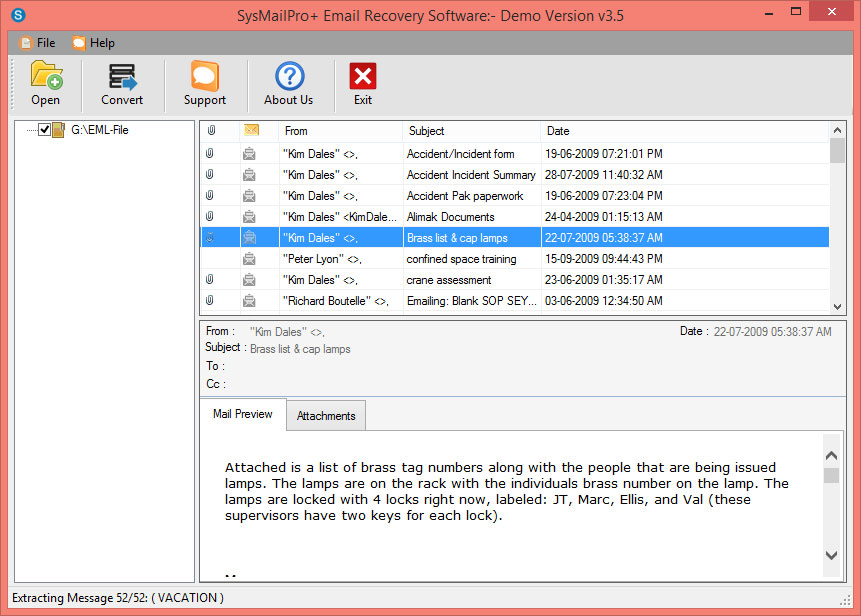Click the mail preview scroll up arrow

click(x=831, y=456)
